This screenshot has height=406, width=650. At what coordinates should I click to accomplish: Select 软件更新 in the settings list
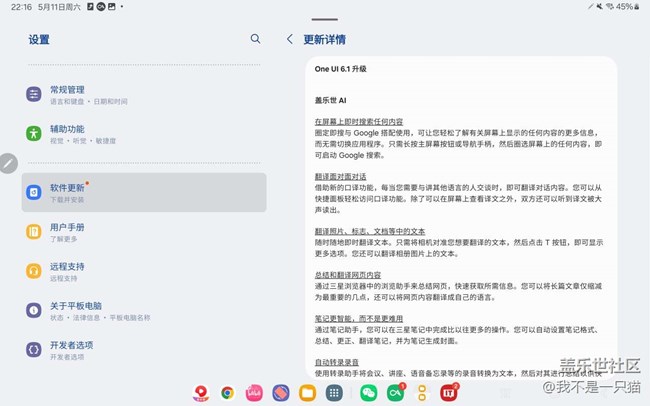point(145,192)
